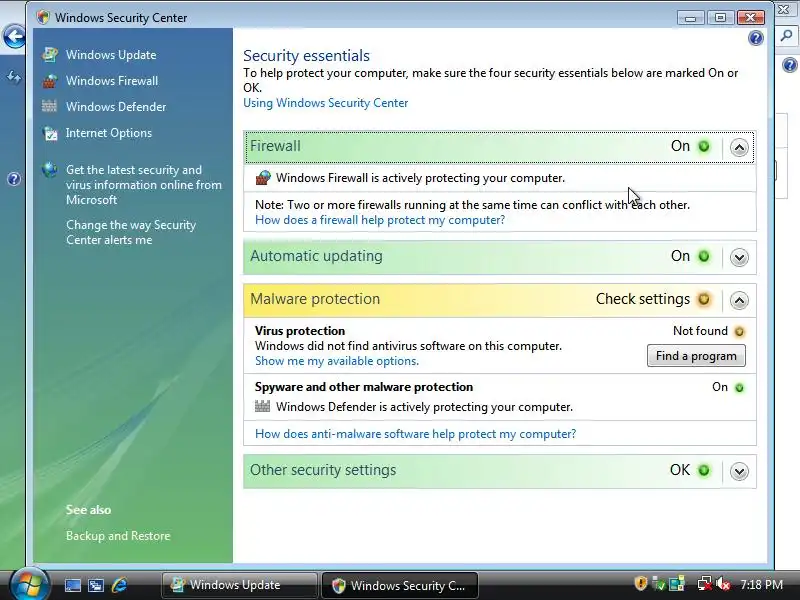Open Internet Options link
Viewport: 800px width, 600px height.
[x=109, y=133]
